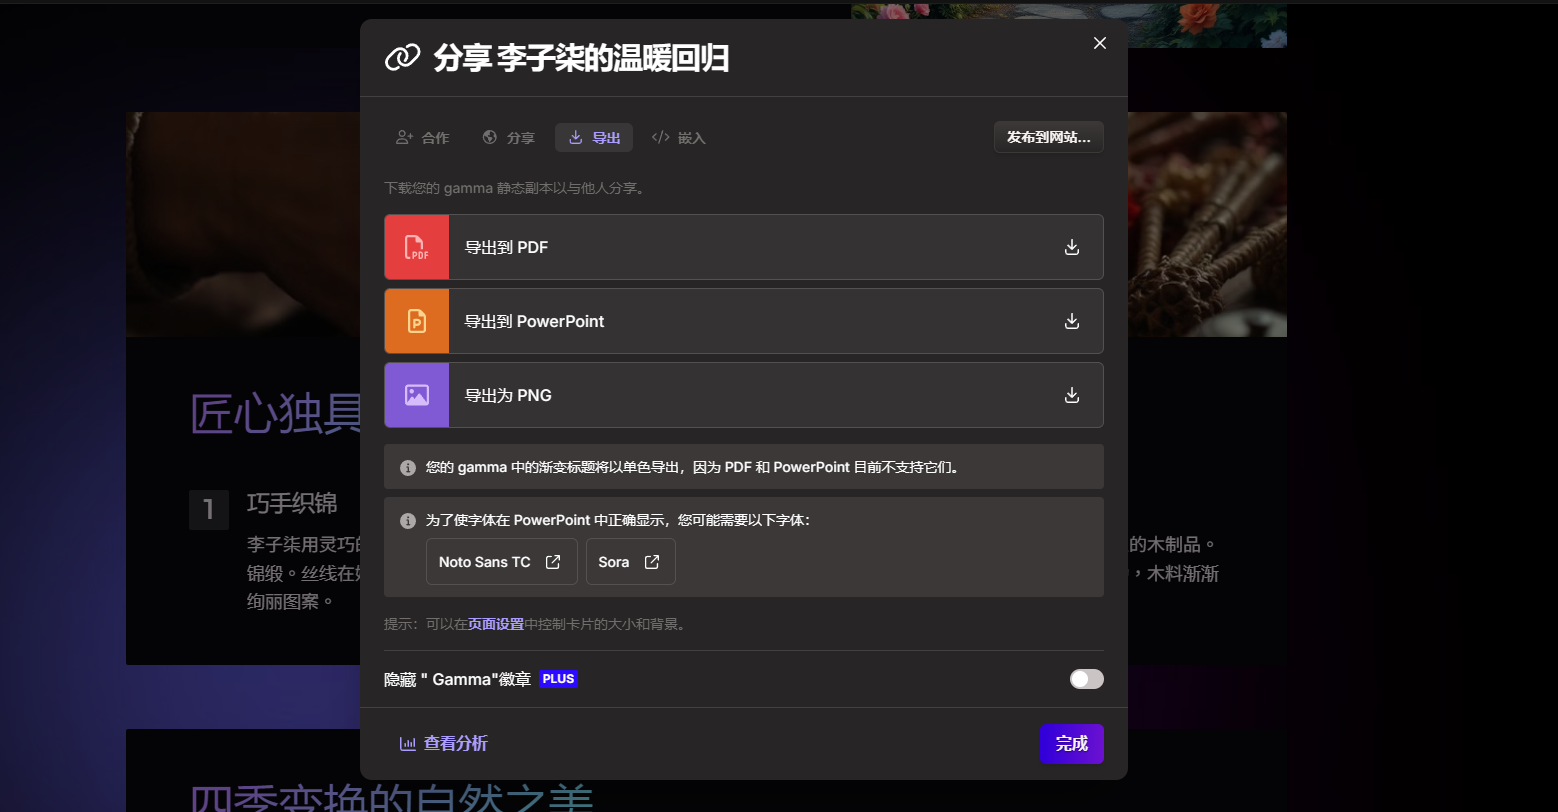Close the share dialog with X
Viewport: 1558px width, 812px height.
coord(1100,43)
